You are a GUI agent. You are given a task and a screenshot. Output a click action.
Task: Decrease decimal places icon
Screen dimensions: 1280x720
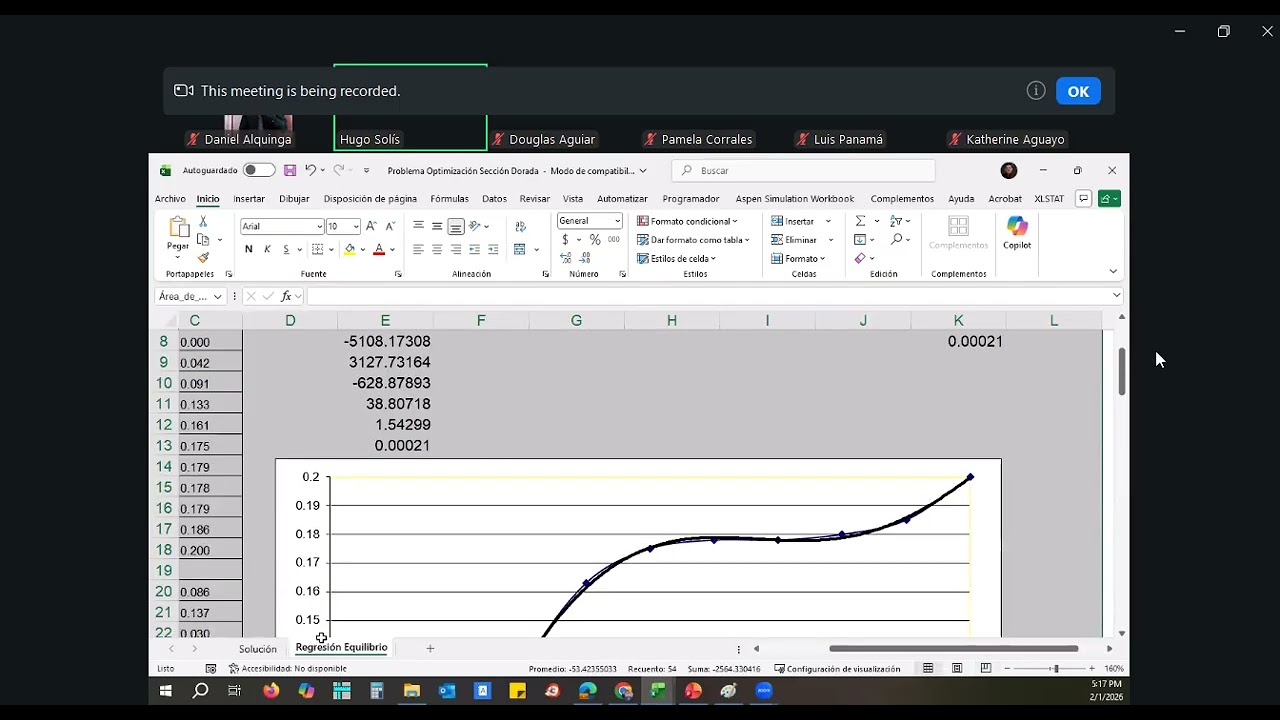point(584,258)
